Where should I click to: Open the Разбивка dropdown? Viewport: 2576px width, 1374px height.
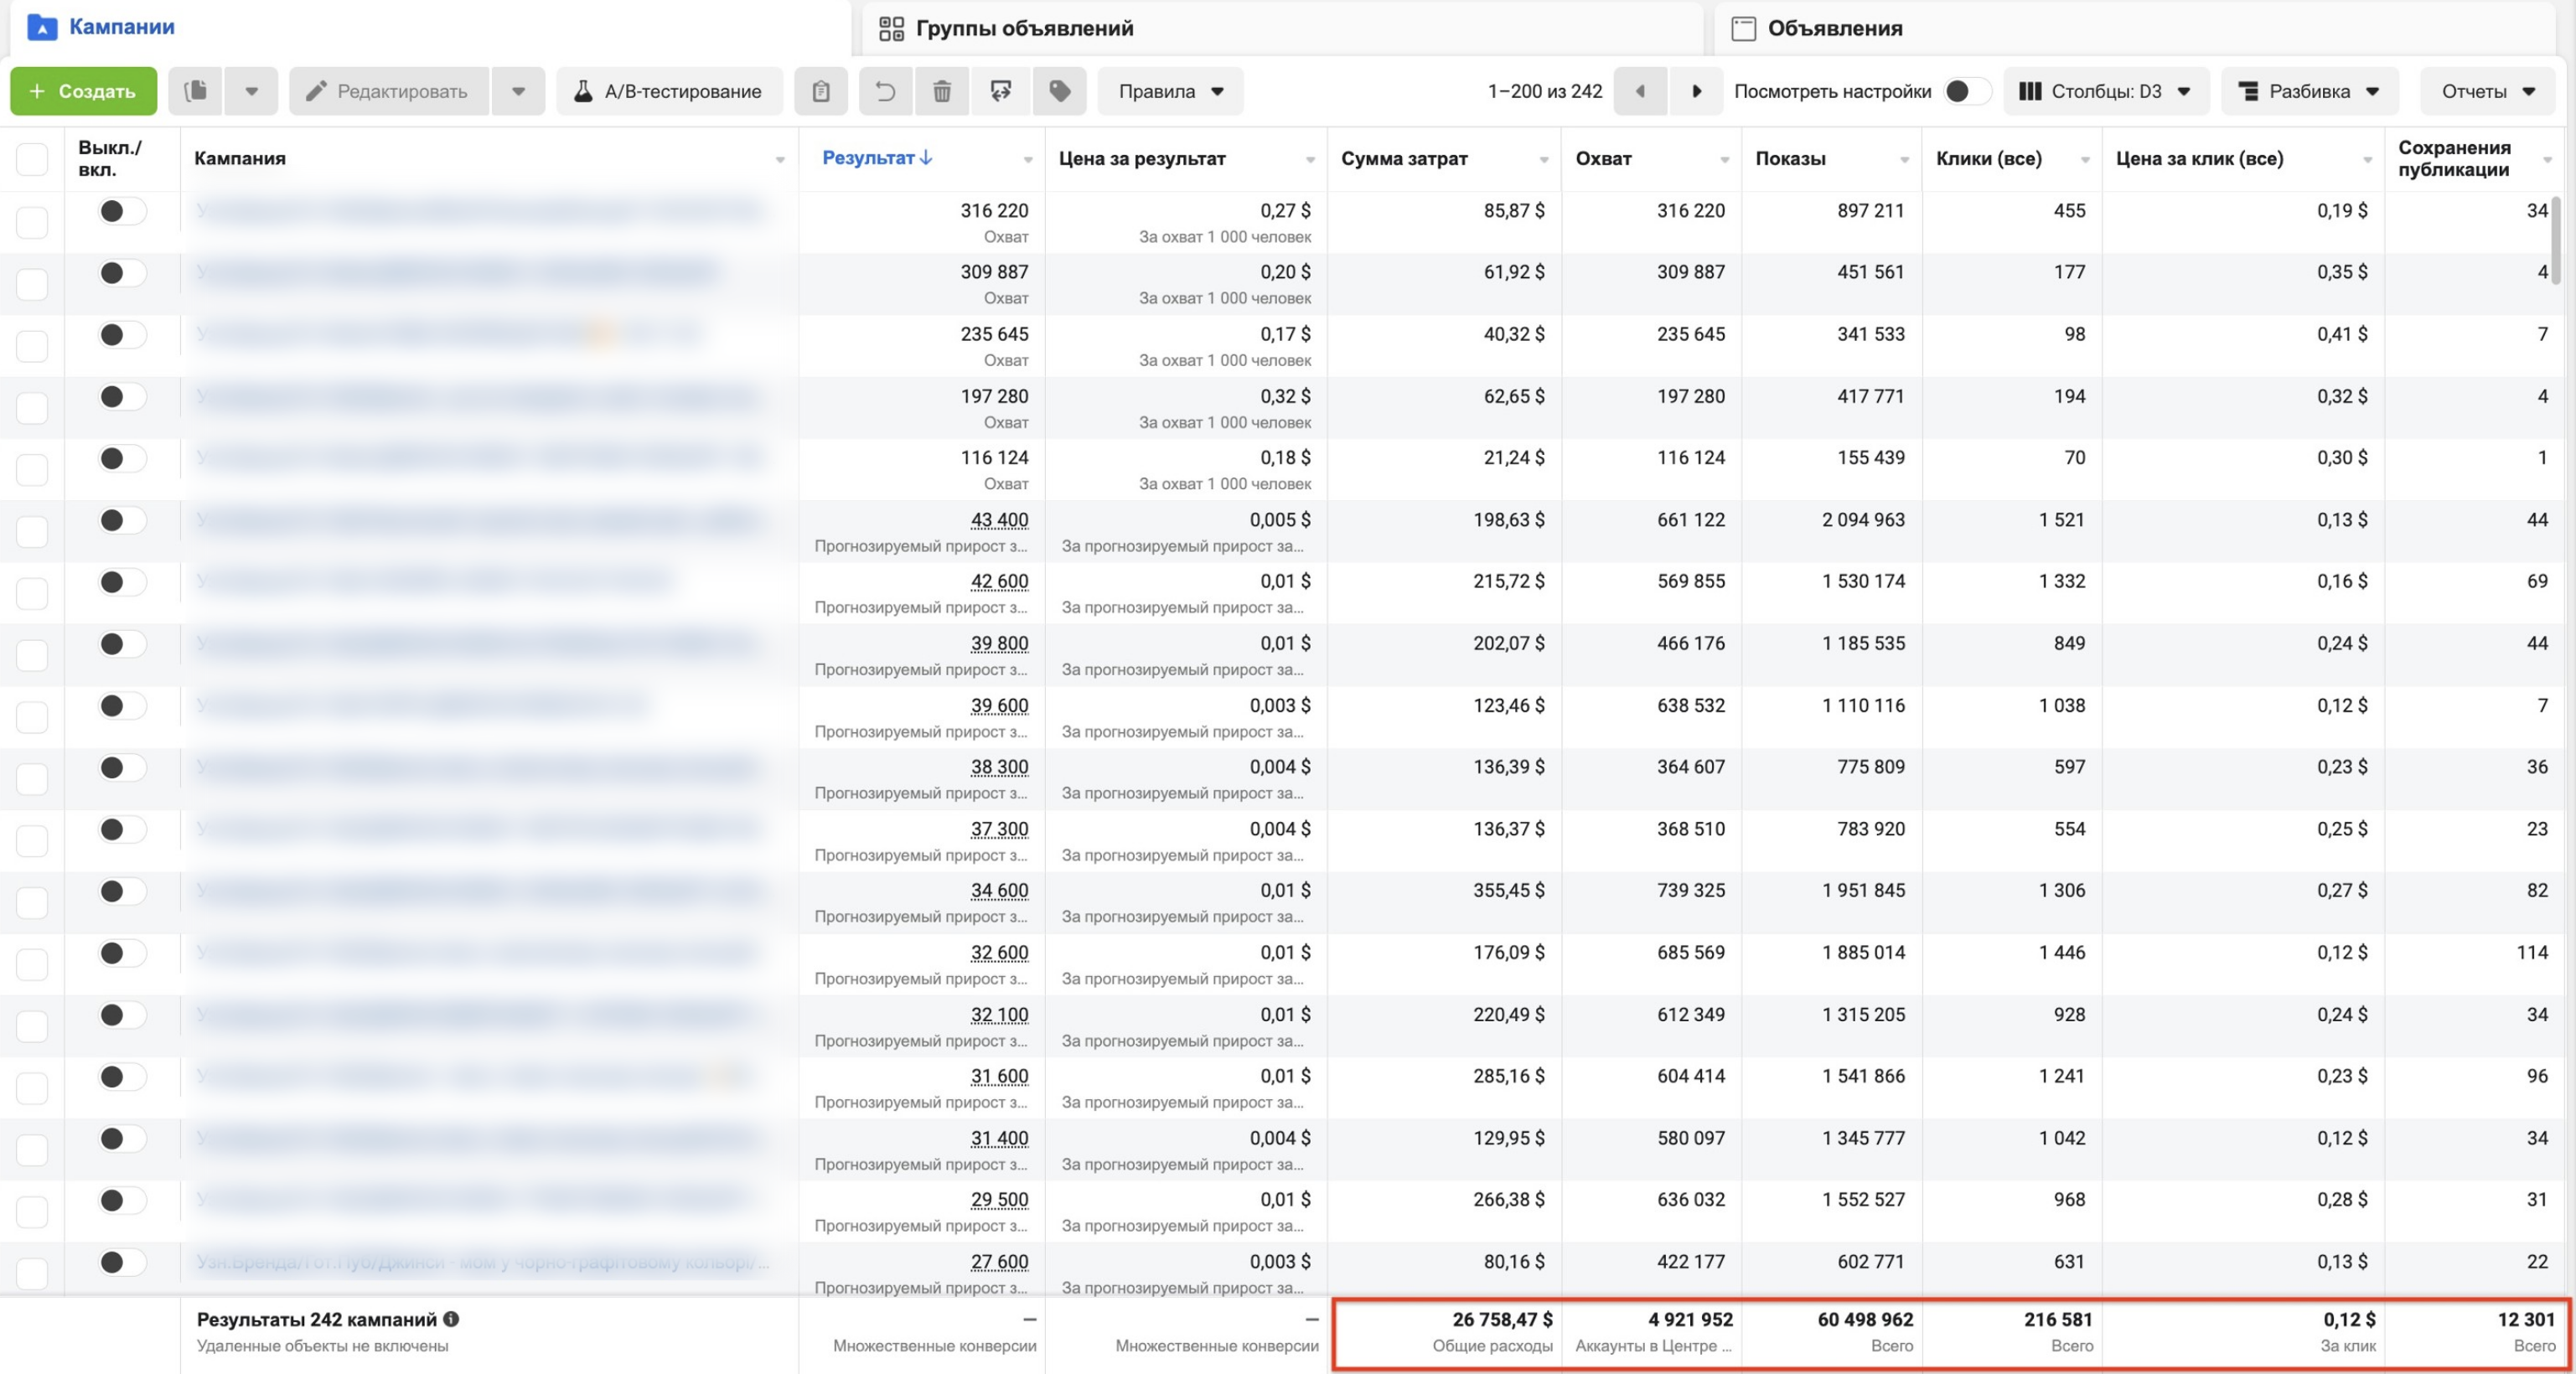[x=2309, y=91]
